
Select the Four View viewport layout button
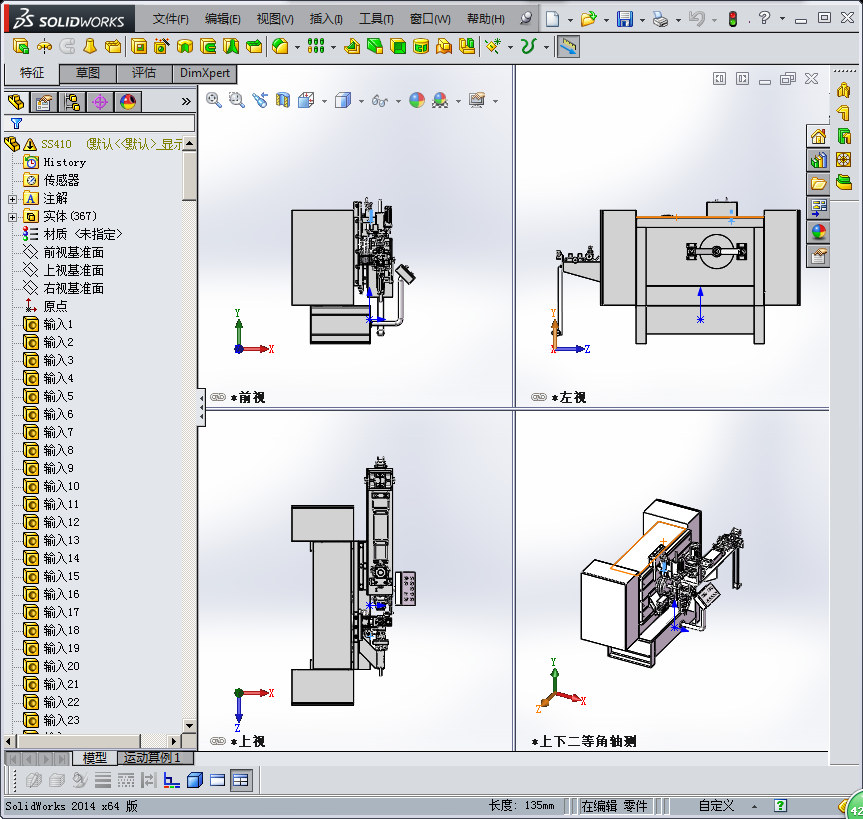[x=241, y=780]
